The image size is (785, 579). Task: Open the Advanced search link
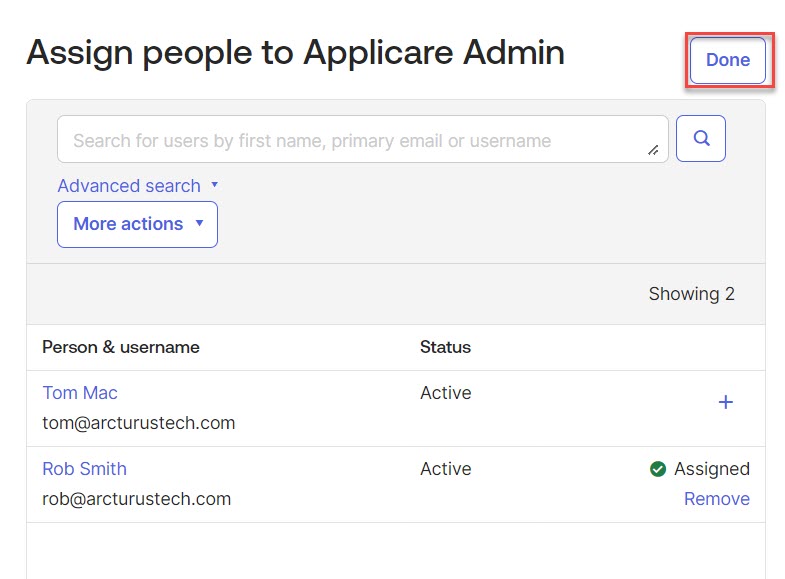(x=129, y=186)
